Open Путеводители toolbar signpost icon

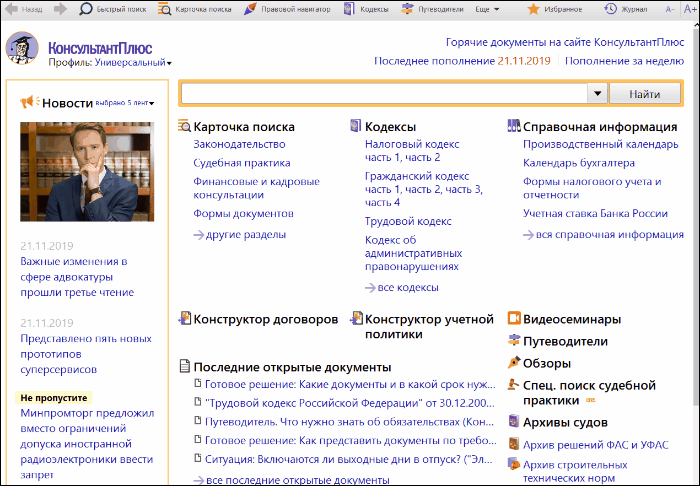coord(407,9)
